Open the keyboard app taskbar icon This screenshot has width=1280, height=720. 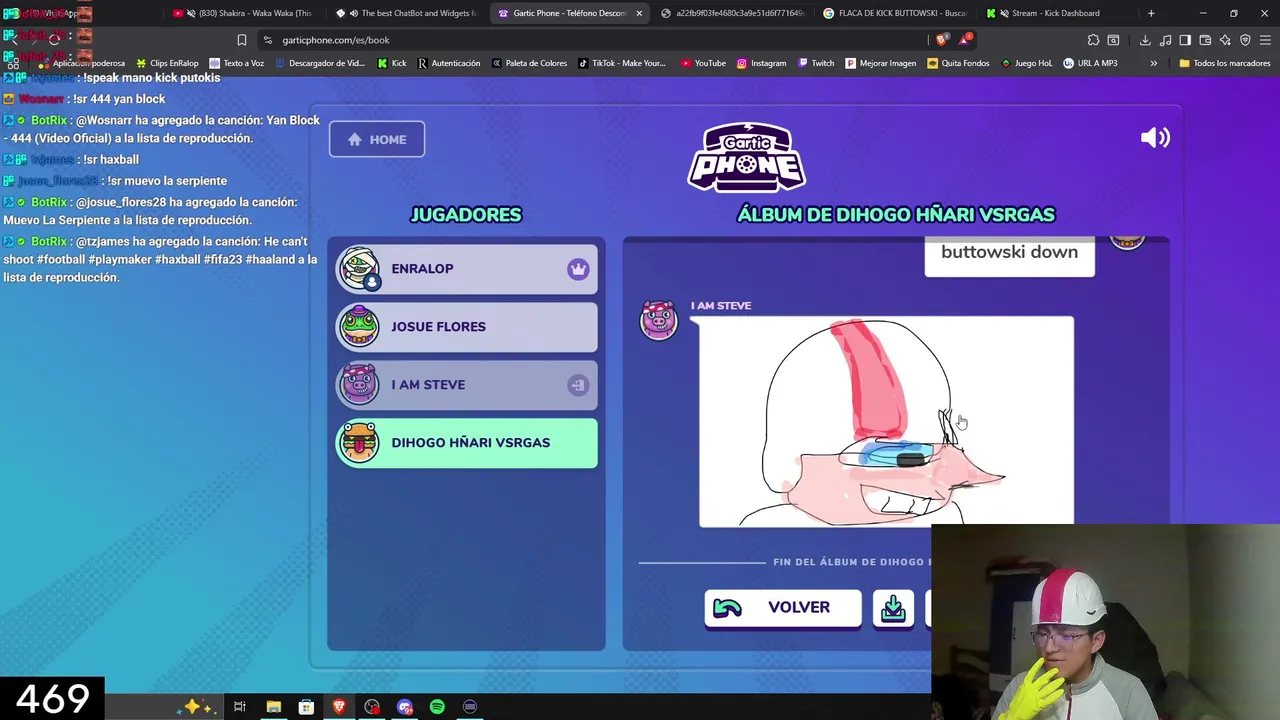(x=470, y=707)
